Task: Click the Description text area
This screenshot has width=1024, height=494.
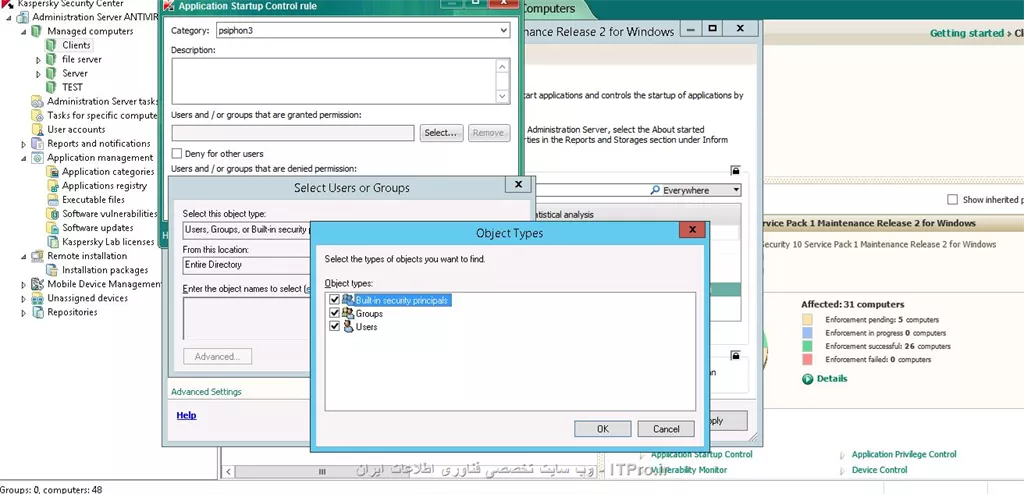Action: coord(334,81)
